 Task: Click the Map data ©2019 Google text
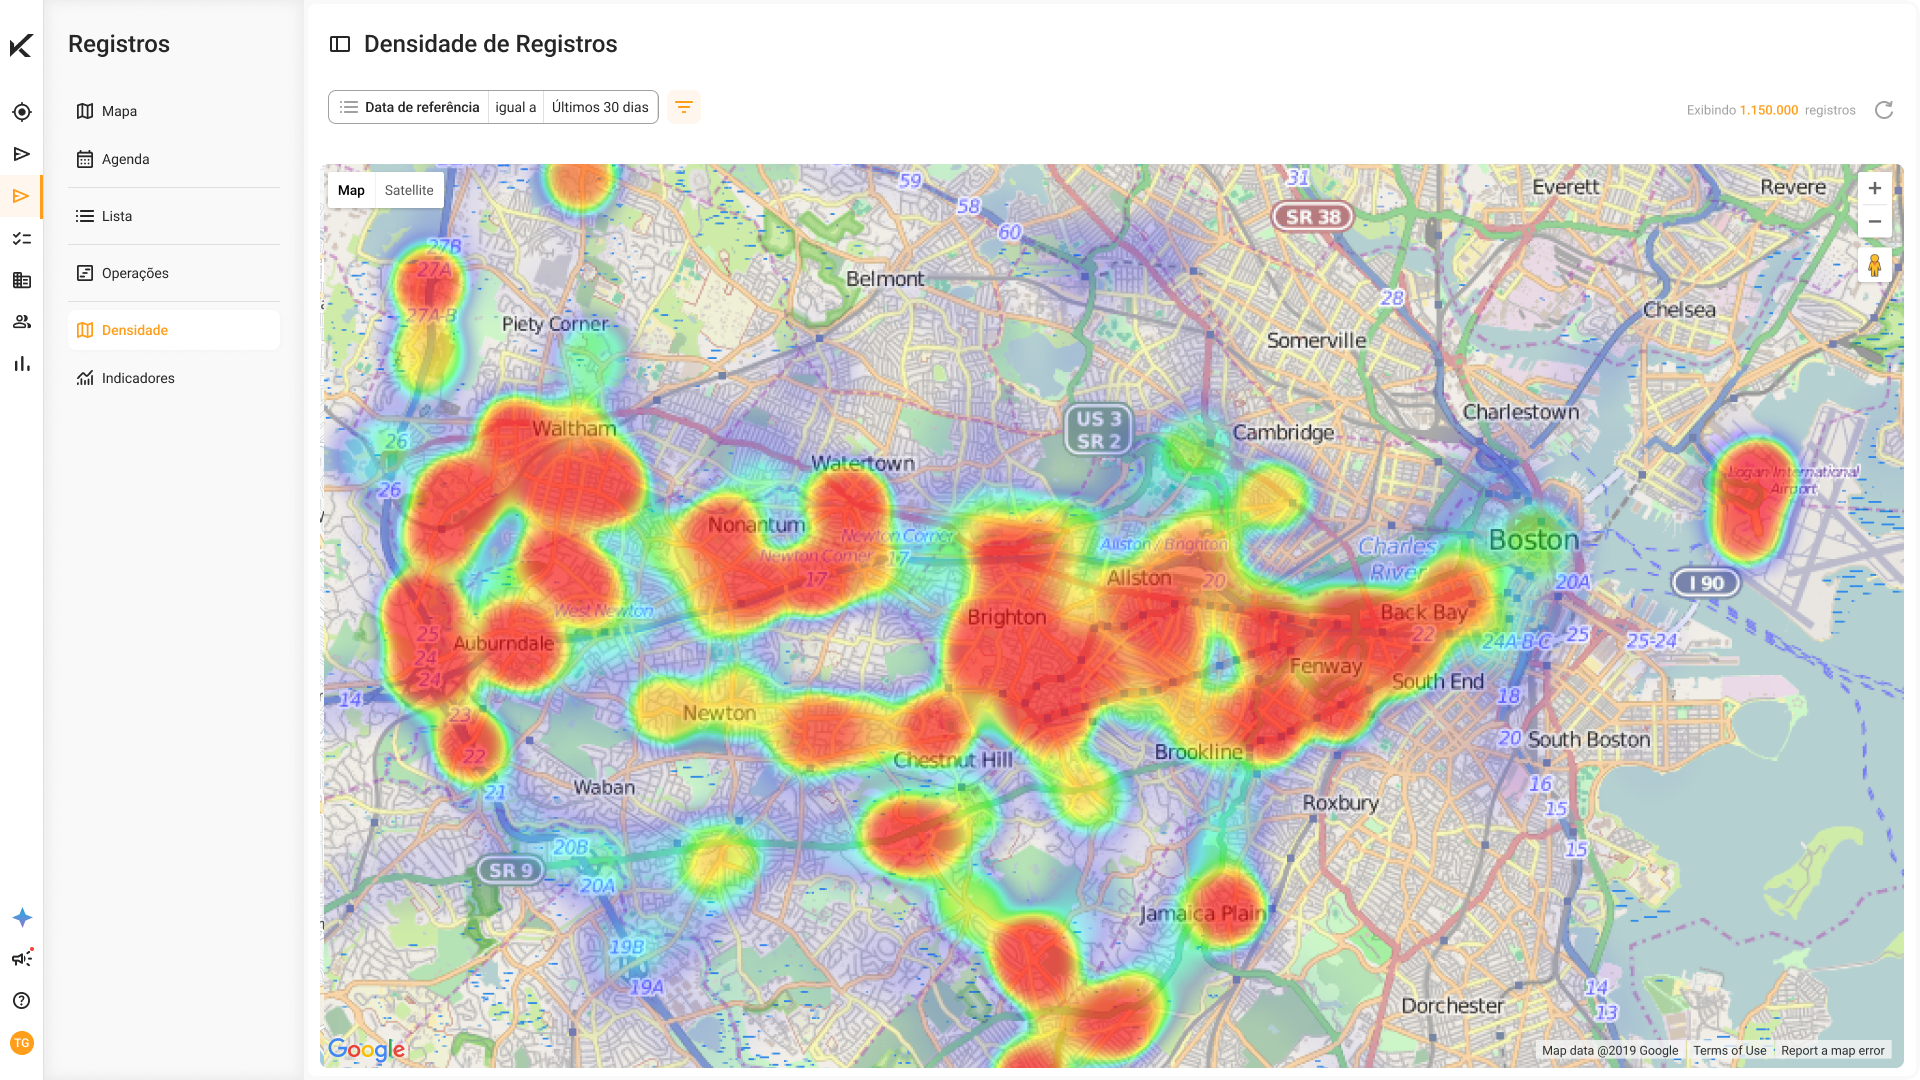point(1610,1051)
